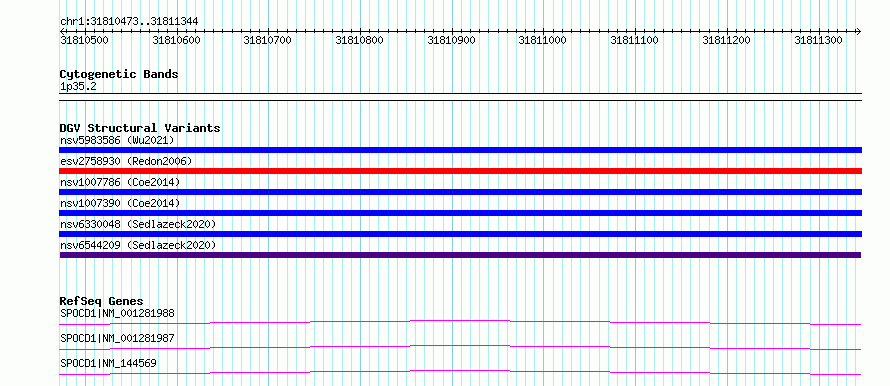Select the RefSeq Genes track heading
890x386 pixels.
[102, 301]
